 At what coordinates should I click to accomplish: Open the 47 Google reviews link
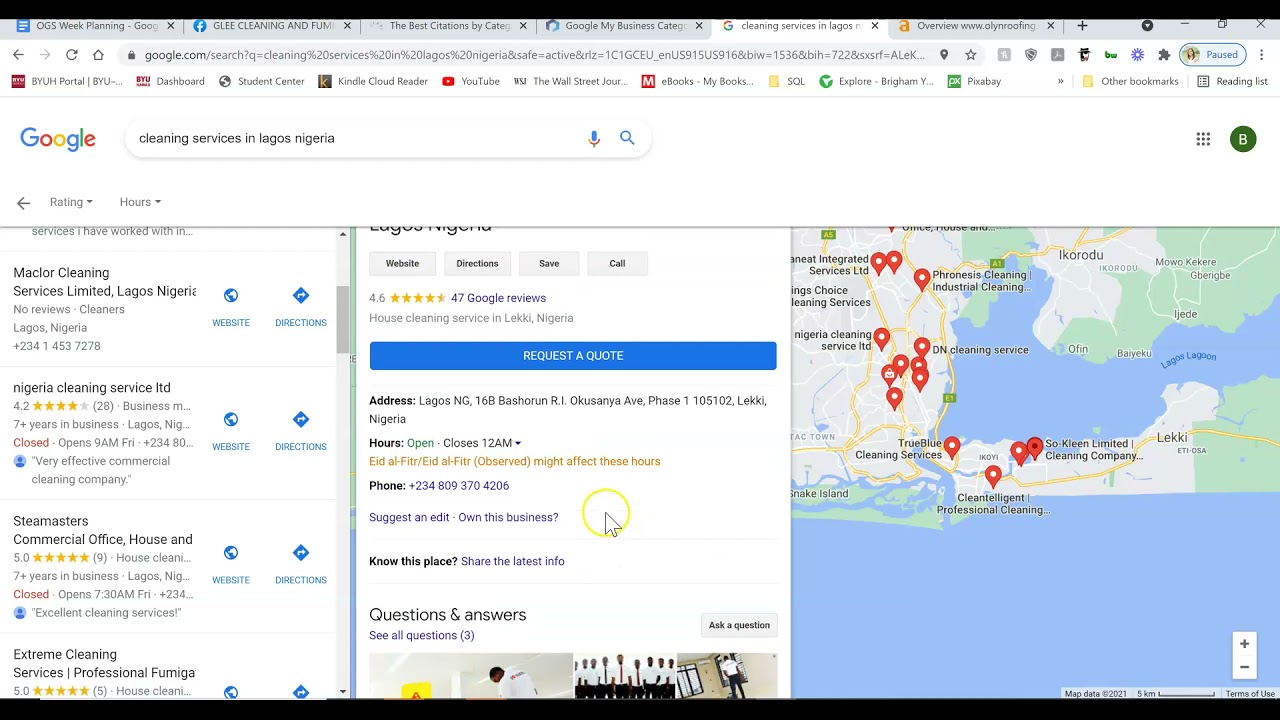coord(498,298)
